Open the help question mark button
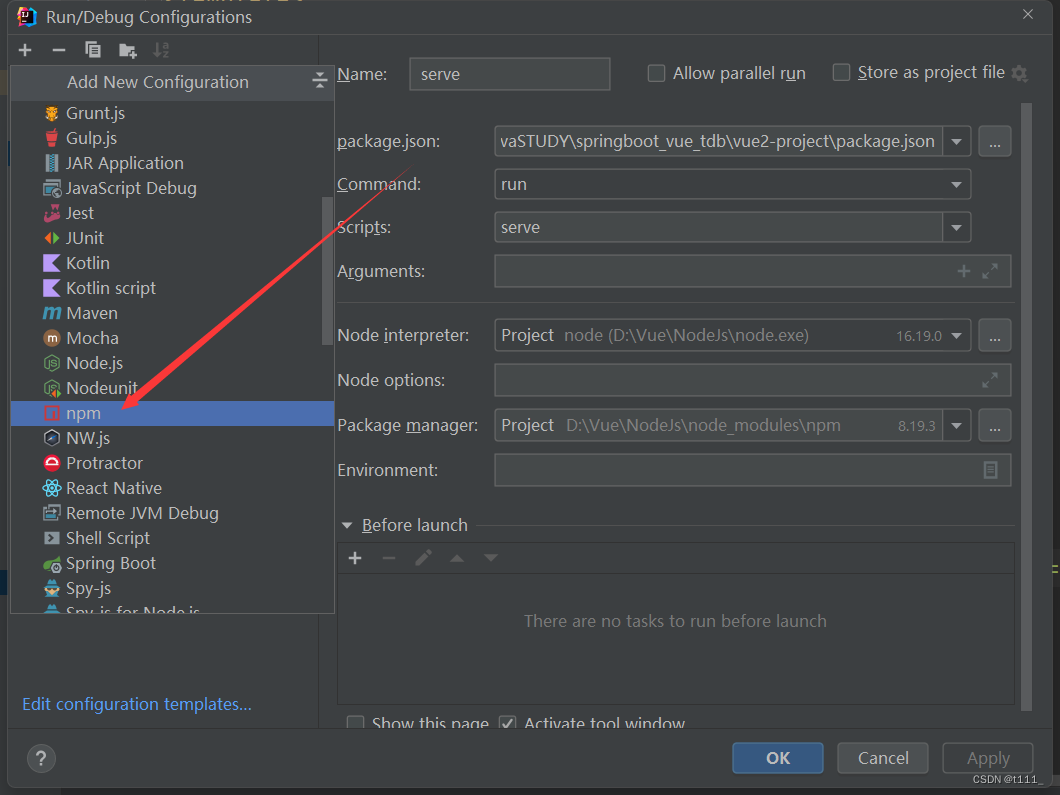Screen dimensions: 1060x795 tap(41, 758)
